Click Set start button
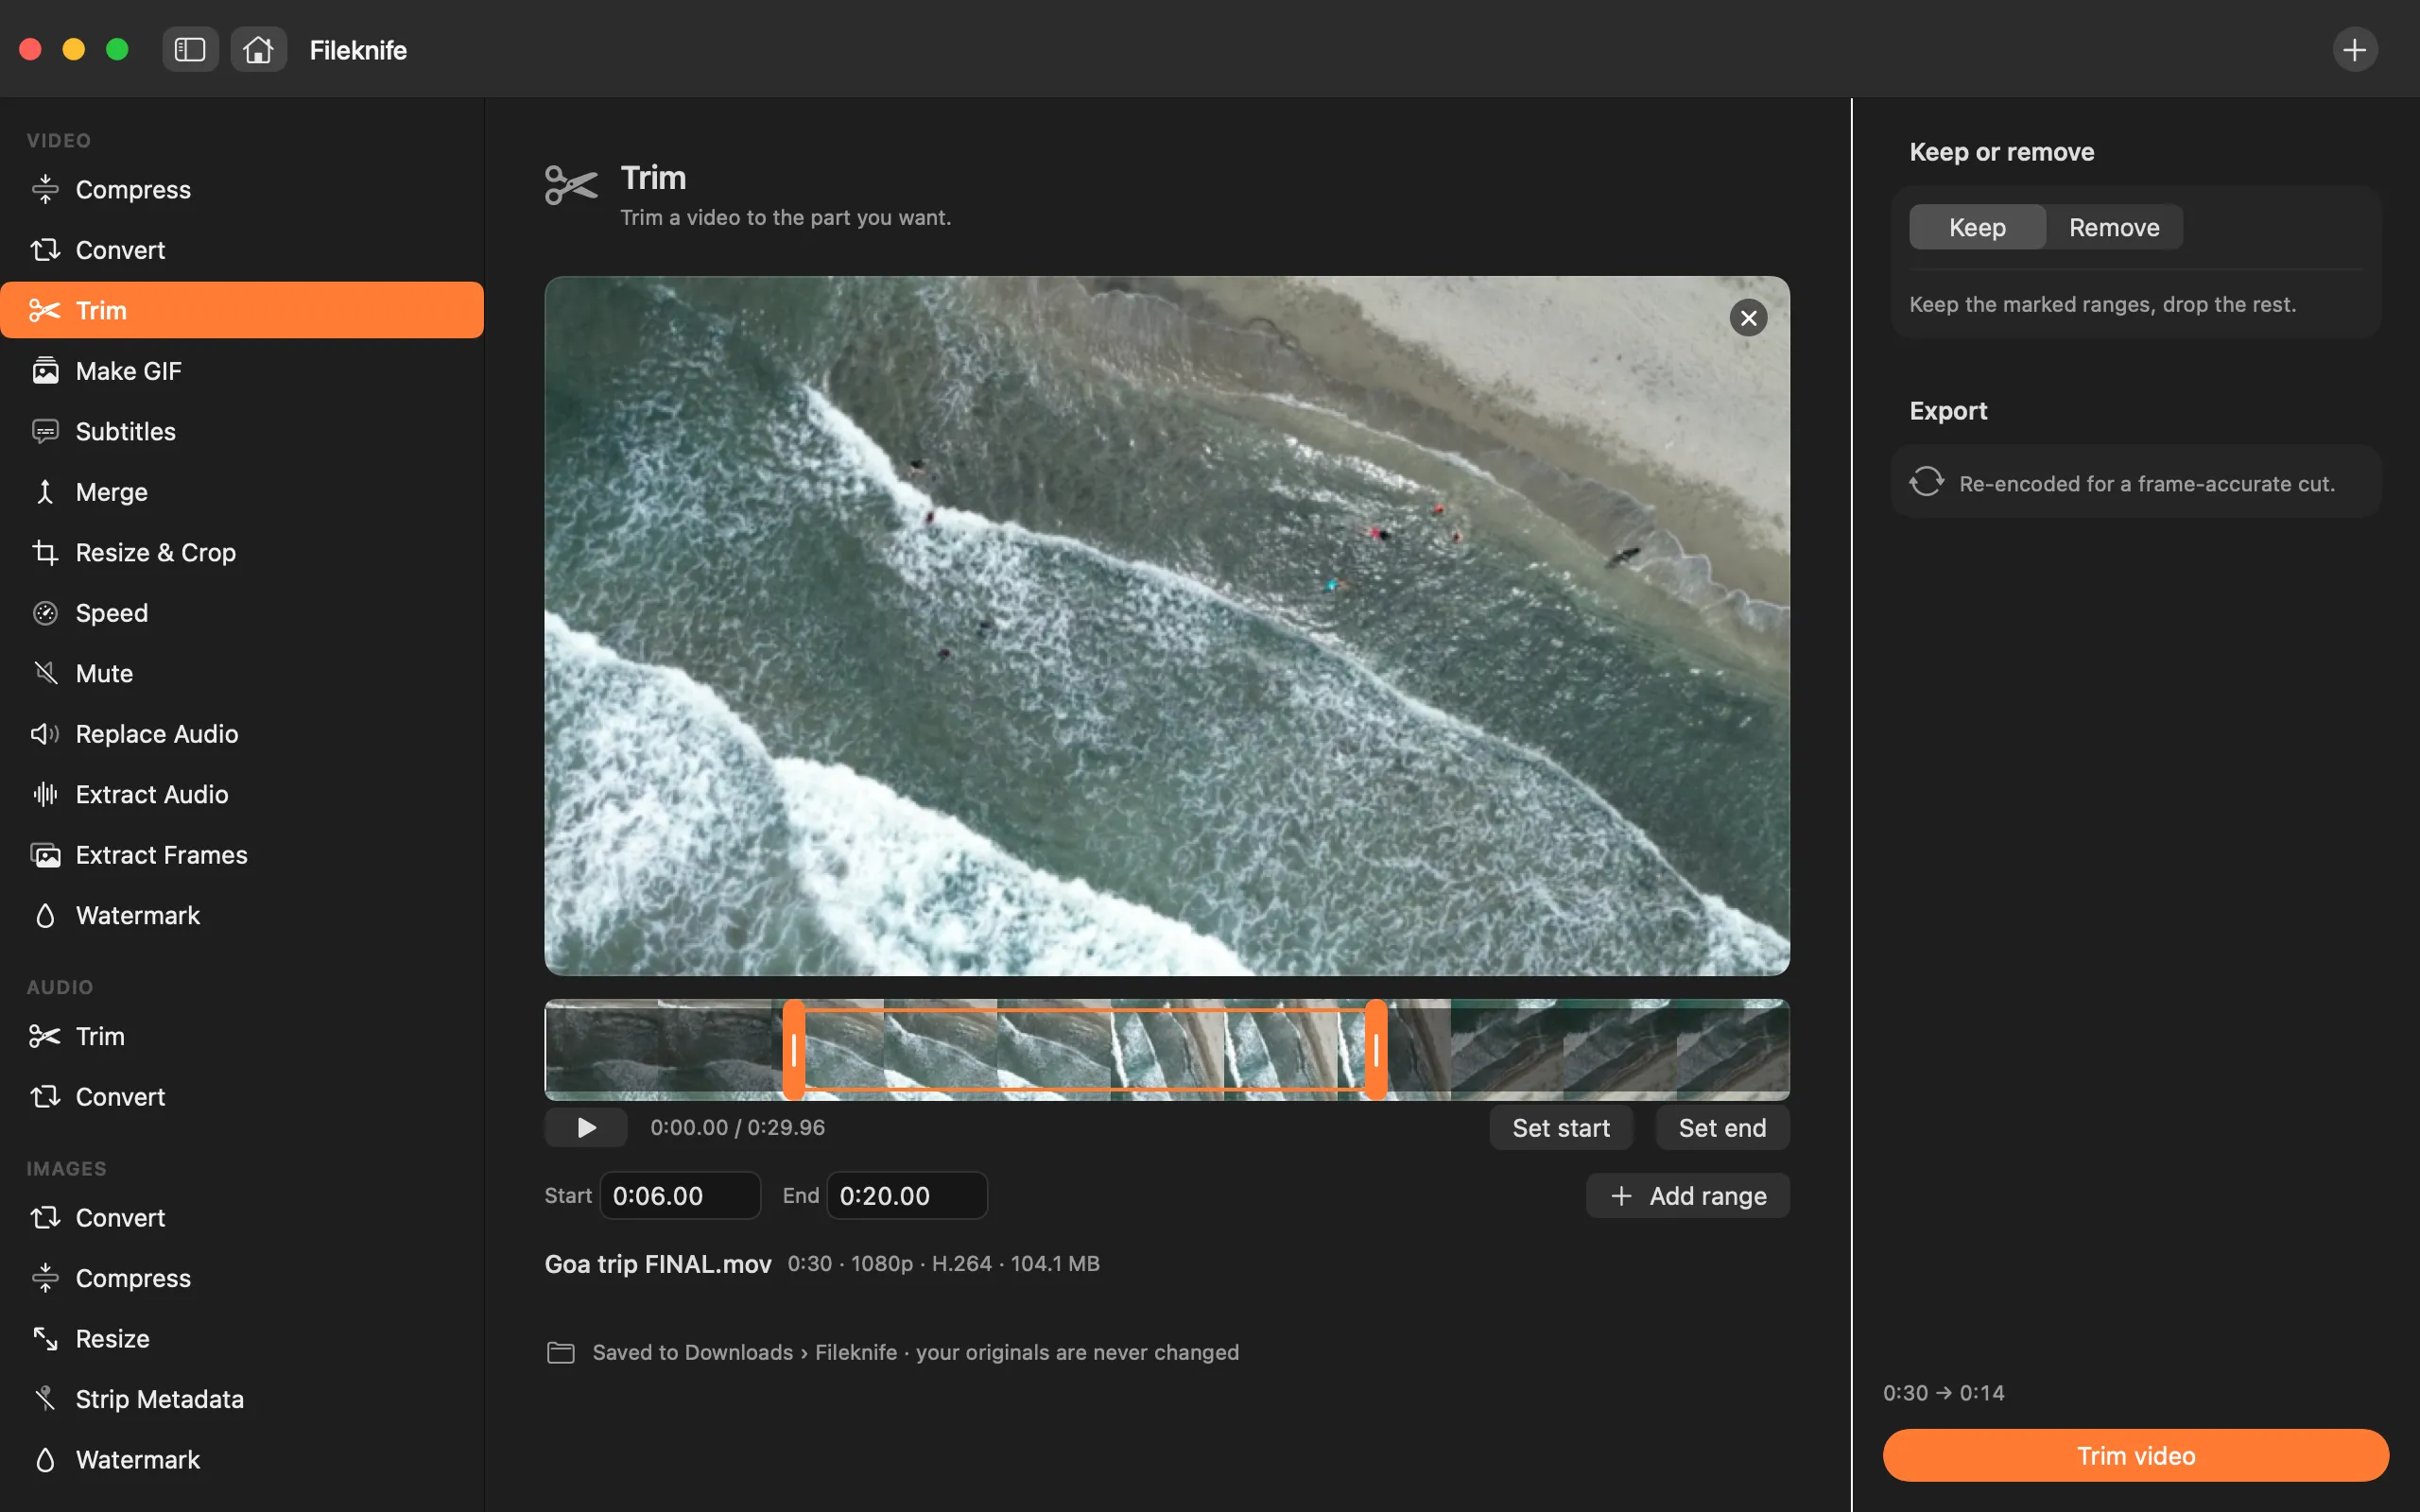This screenshot has height=1512, width=2420. (1560, 1128)
